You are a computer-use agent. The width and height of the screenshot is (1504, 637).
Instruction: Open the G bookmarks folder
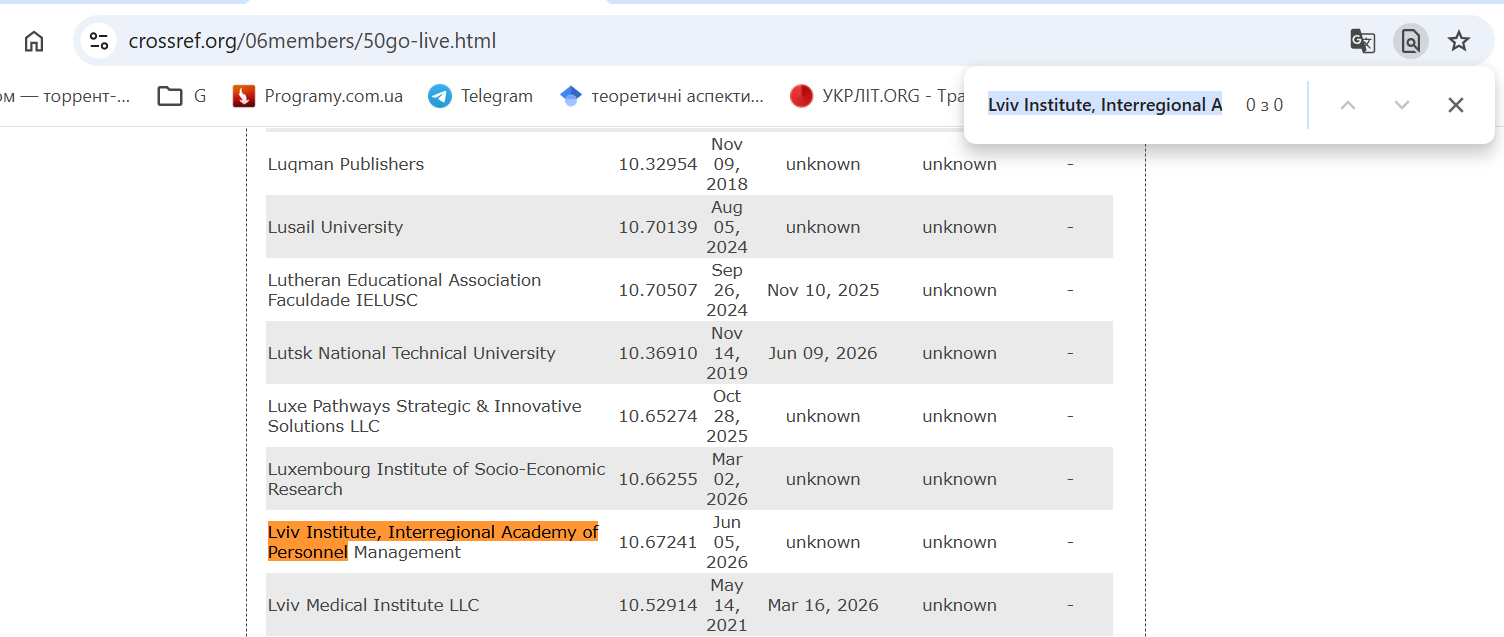(183, 96)
